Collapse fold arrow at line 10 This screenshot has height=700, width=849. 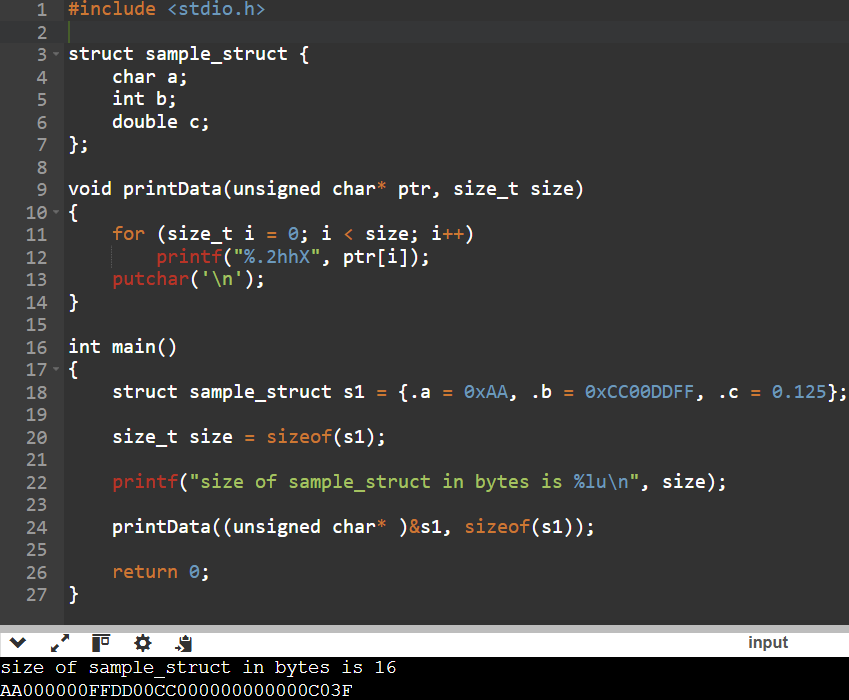pyautogui.click(x=56, y=212)
